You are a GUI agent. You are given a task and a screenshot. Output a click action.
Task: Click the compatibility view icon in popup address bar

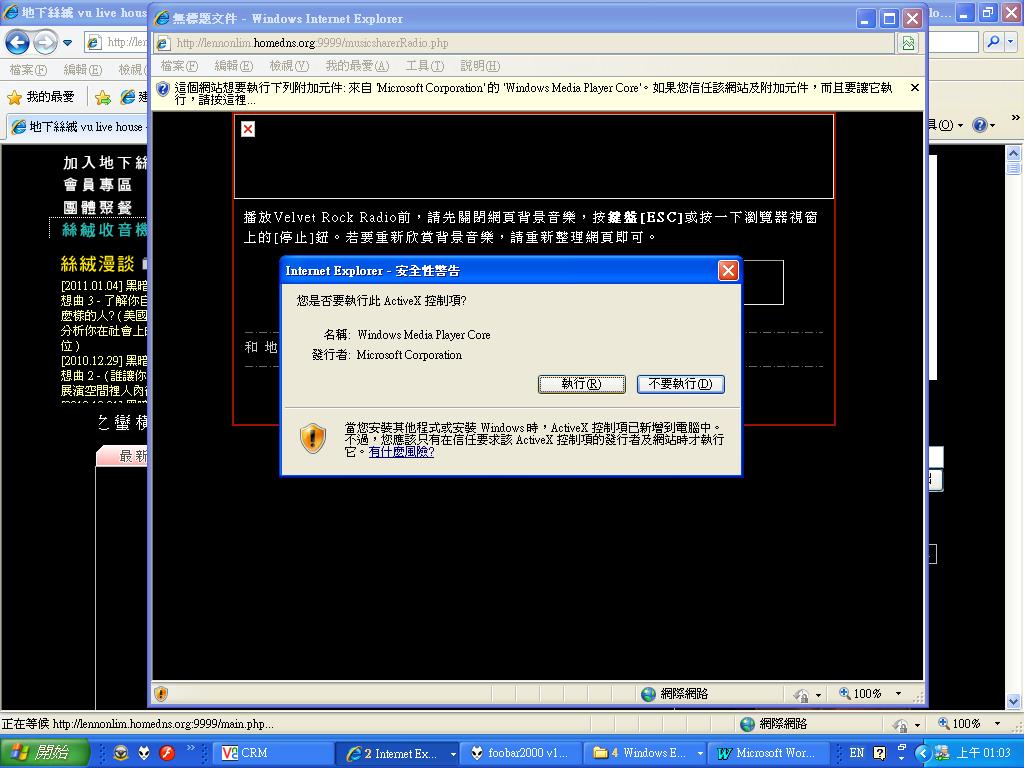[908, 43]
